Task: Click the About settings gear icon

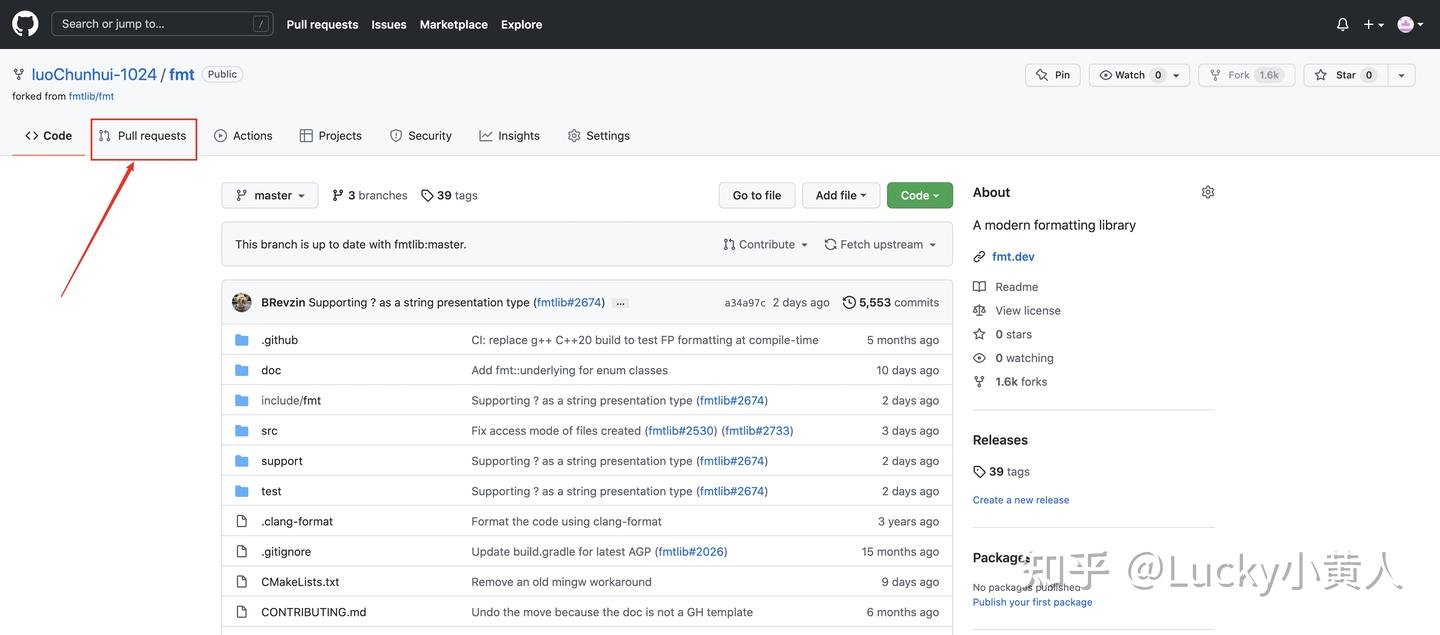Action: click(x=1208, y=192)
